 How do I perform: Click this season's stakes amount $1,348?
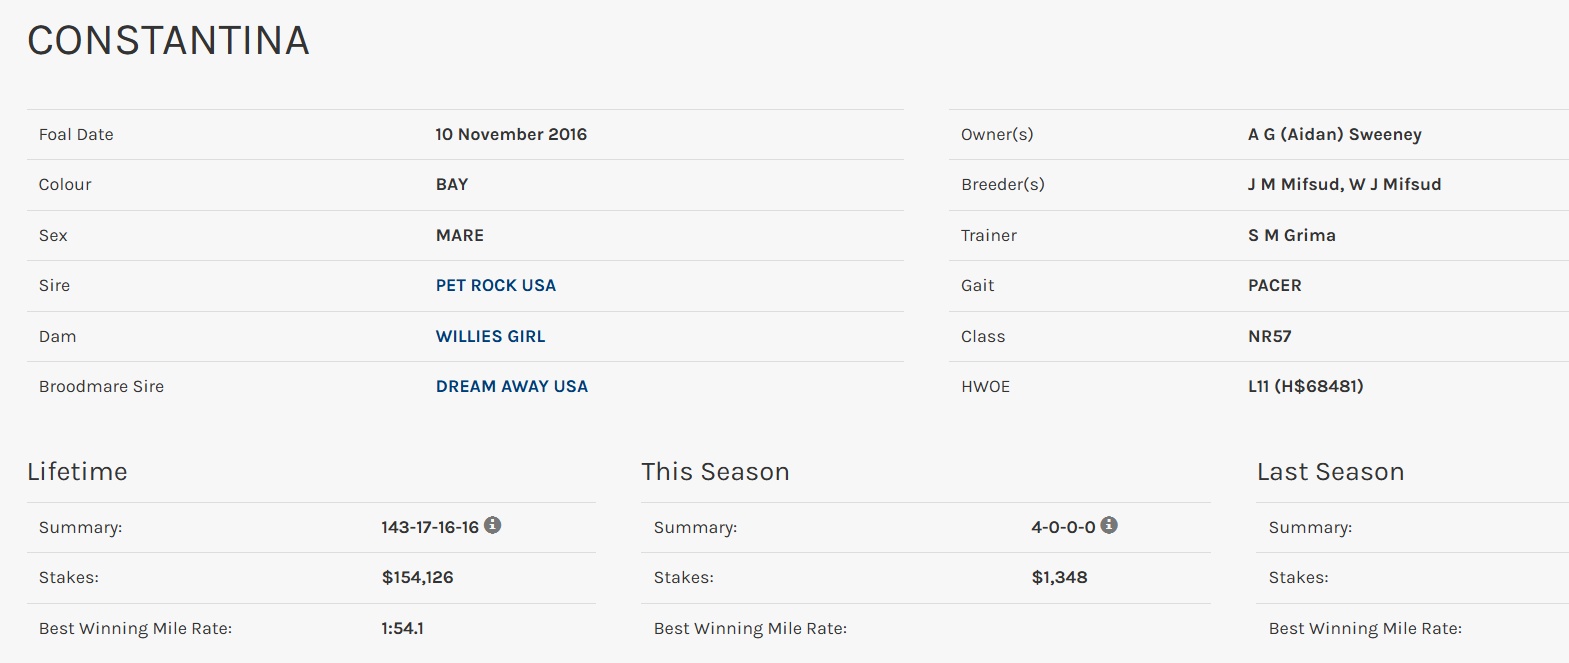point(1059,578)
